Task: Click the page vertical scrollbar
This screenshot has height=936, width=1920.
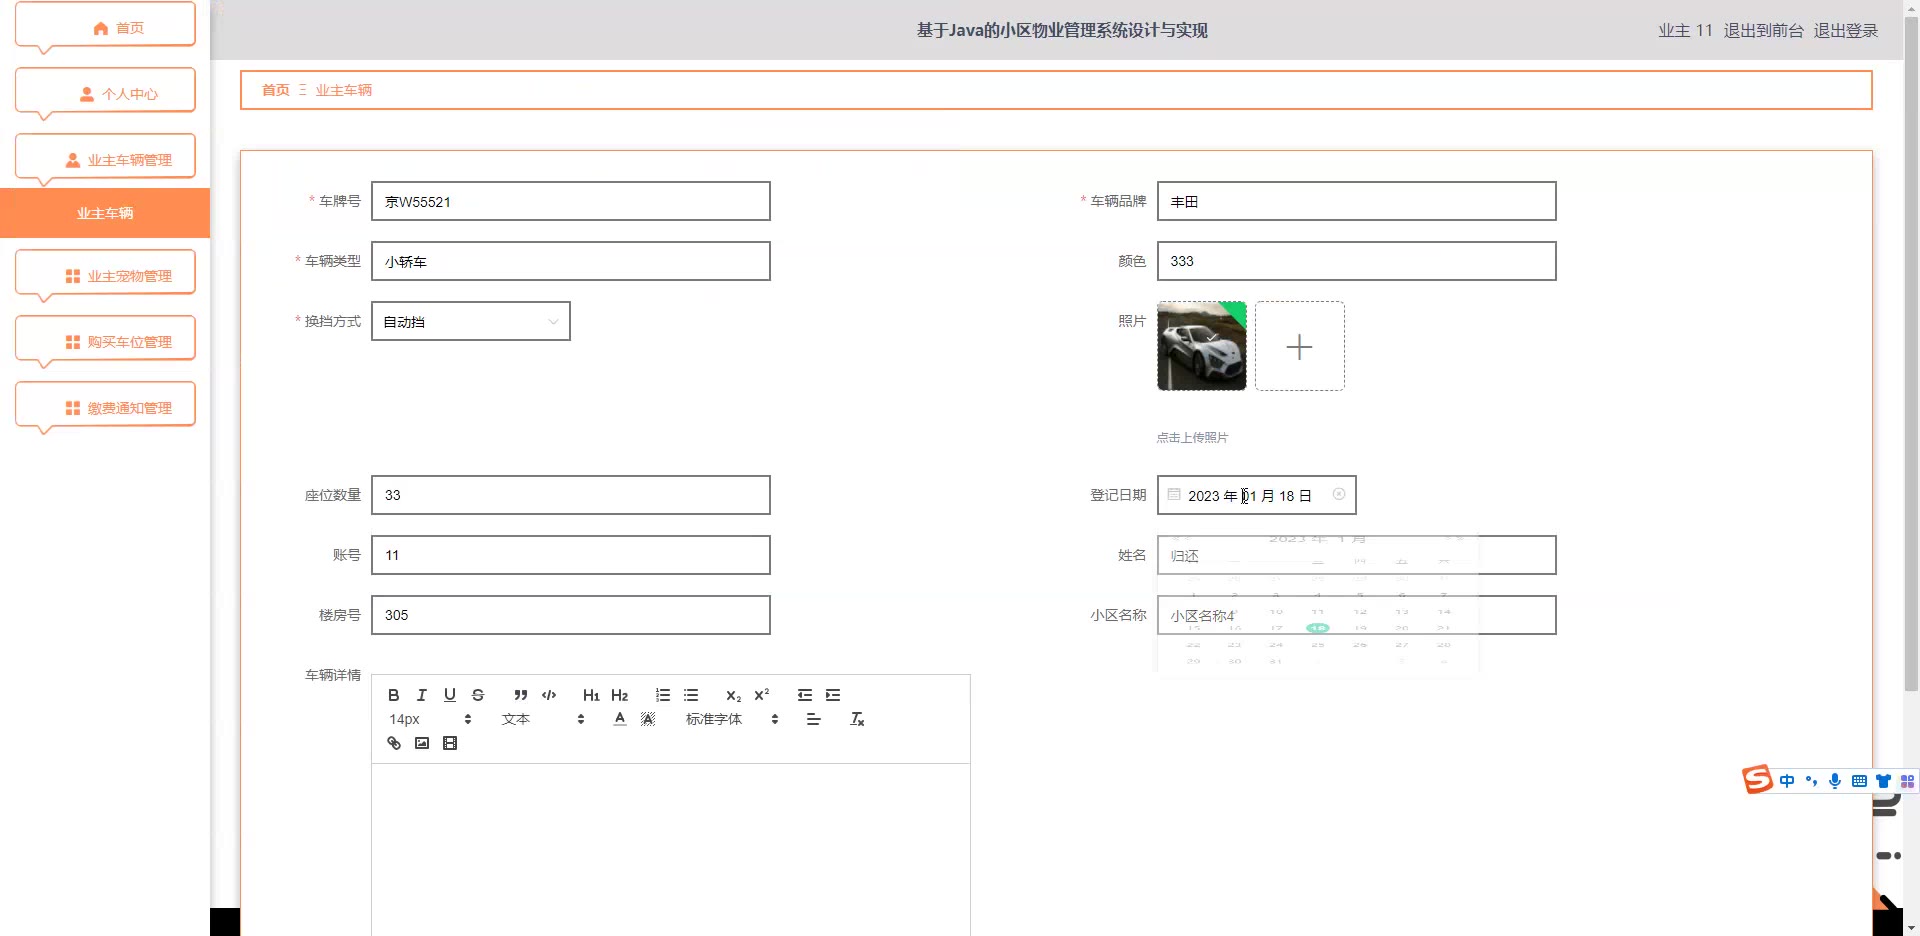Action: coord(1911,355)
